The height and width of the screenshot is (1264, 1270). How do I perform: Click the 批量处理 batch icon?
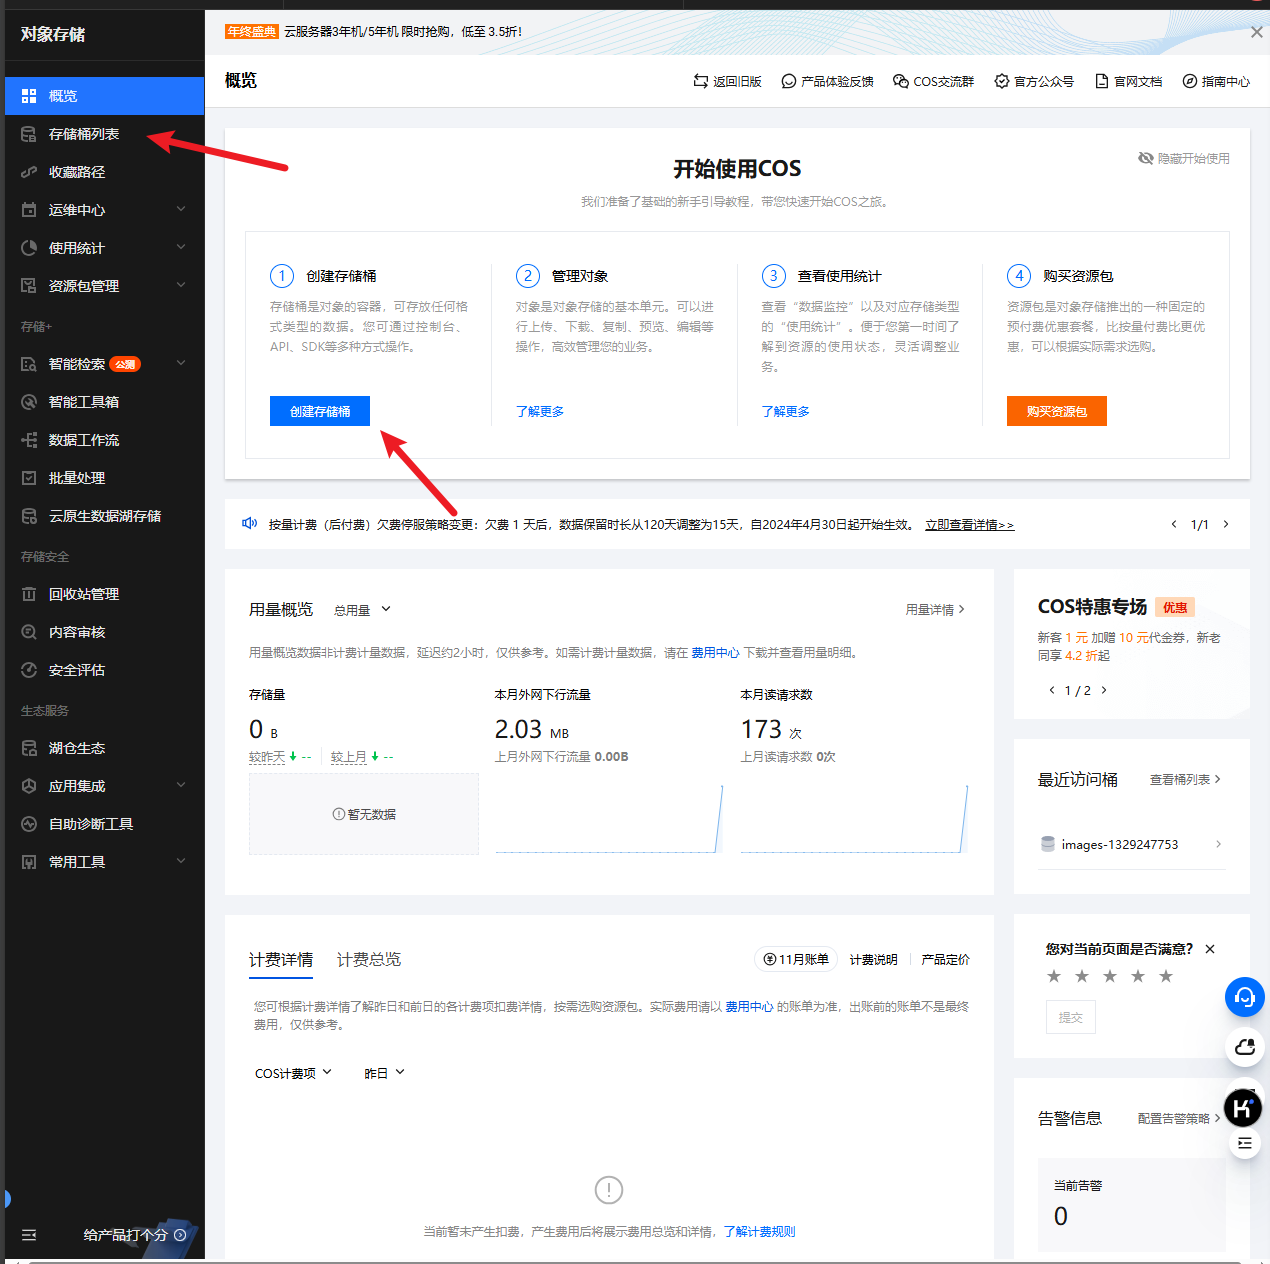click(29, 478)
